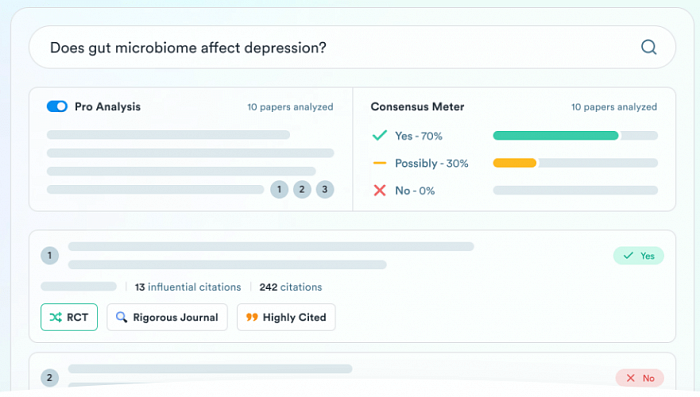Select the Rigorous Journal tag

point(167,317)
